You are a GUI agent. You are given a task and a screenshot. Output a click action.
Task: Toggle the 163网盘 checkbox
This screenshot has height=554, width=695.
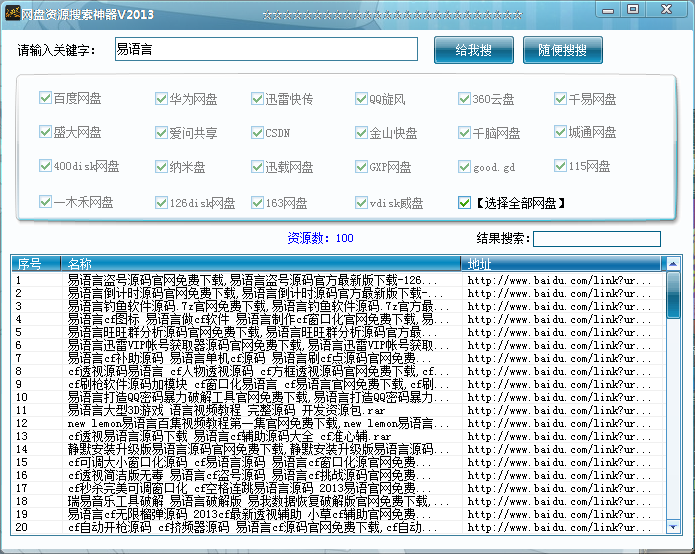pyautogui.click(x=257, y=203)
